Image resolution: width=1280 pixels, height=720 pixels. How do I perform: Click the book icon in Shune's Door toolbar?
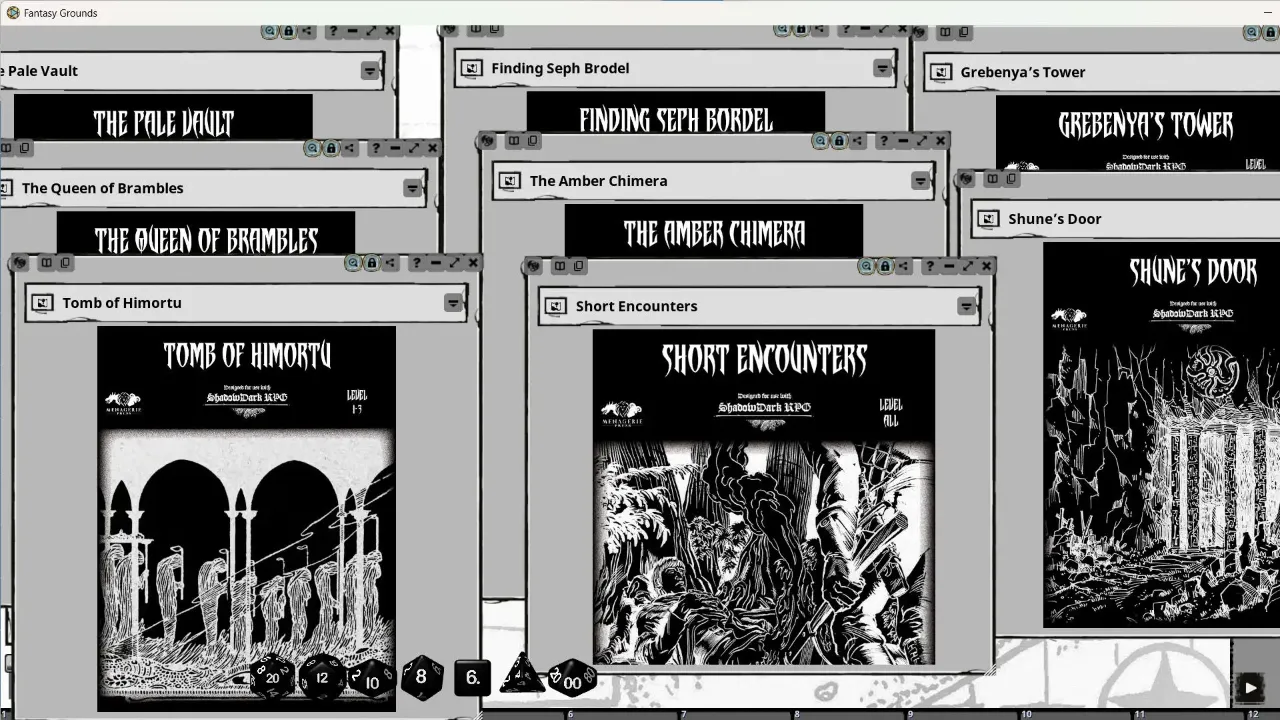coord(992,179)
